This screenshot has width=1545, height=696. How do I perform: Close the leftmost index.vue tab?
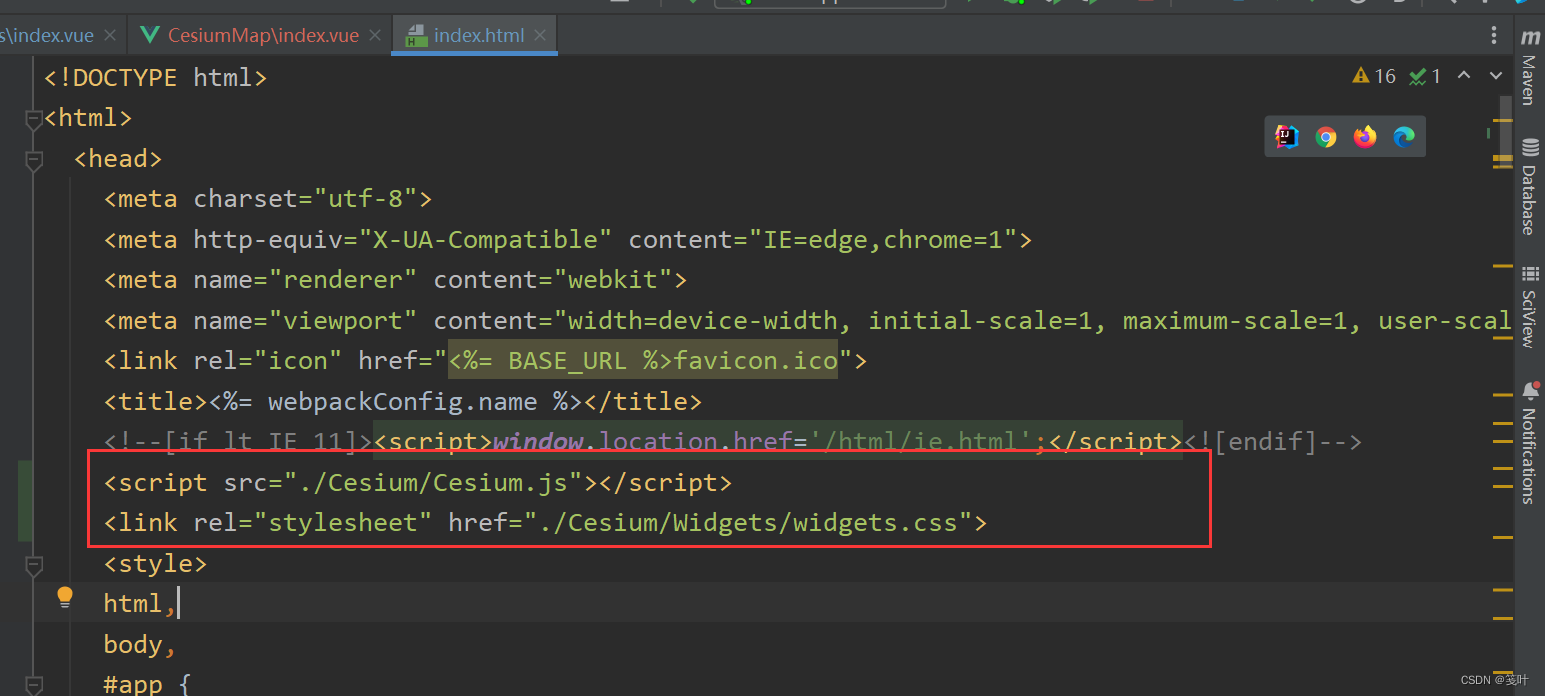coord(110,36)
